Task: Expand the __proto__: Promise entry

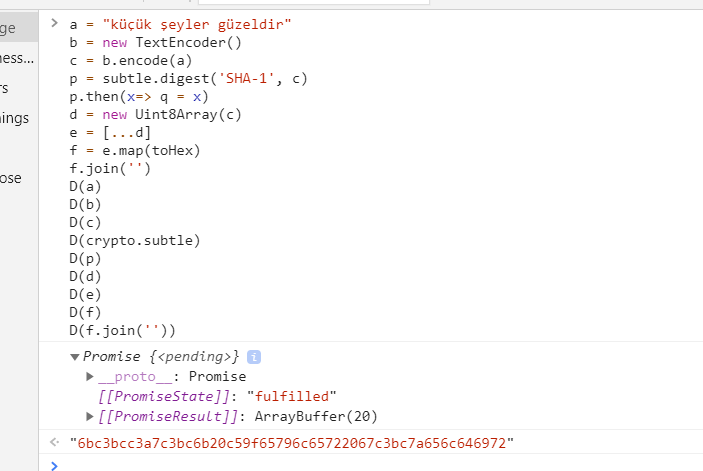Action: pyautogui.click(x=90, y=376)
